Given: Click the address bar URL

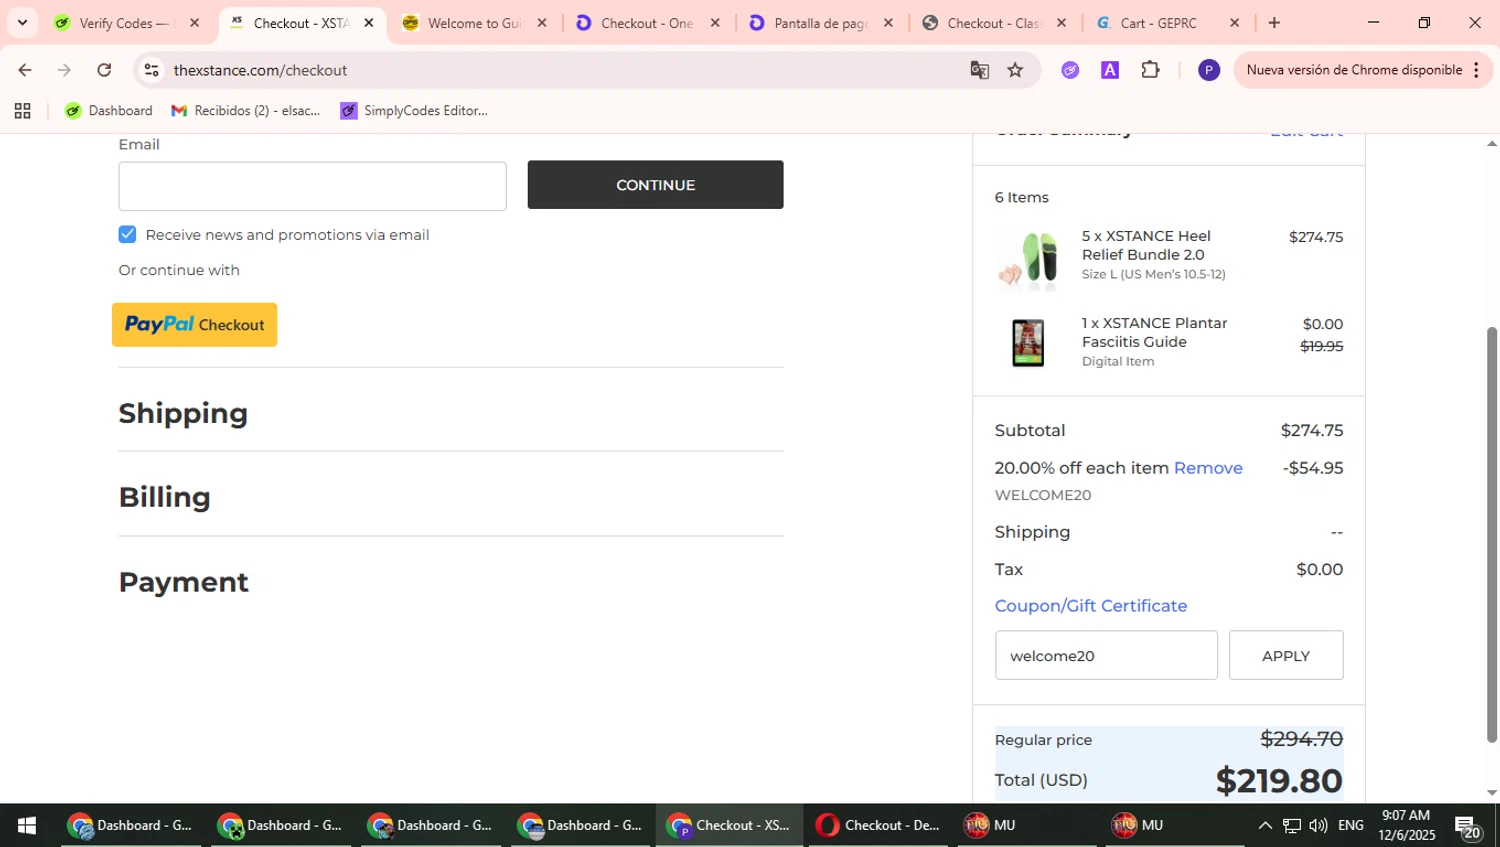Looking at the screenshot, I should 260,70.
